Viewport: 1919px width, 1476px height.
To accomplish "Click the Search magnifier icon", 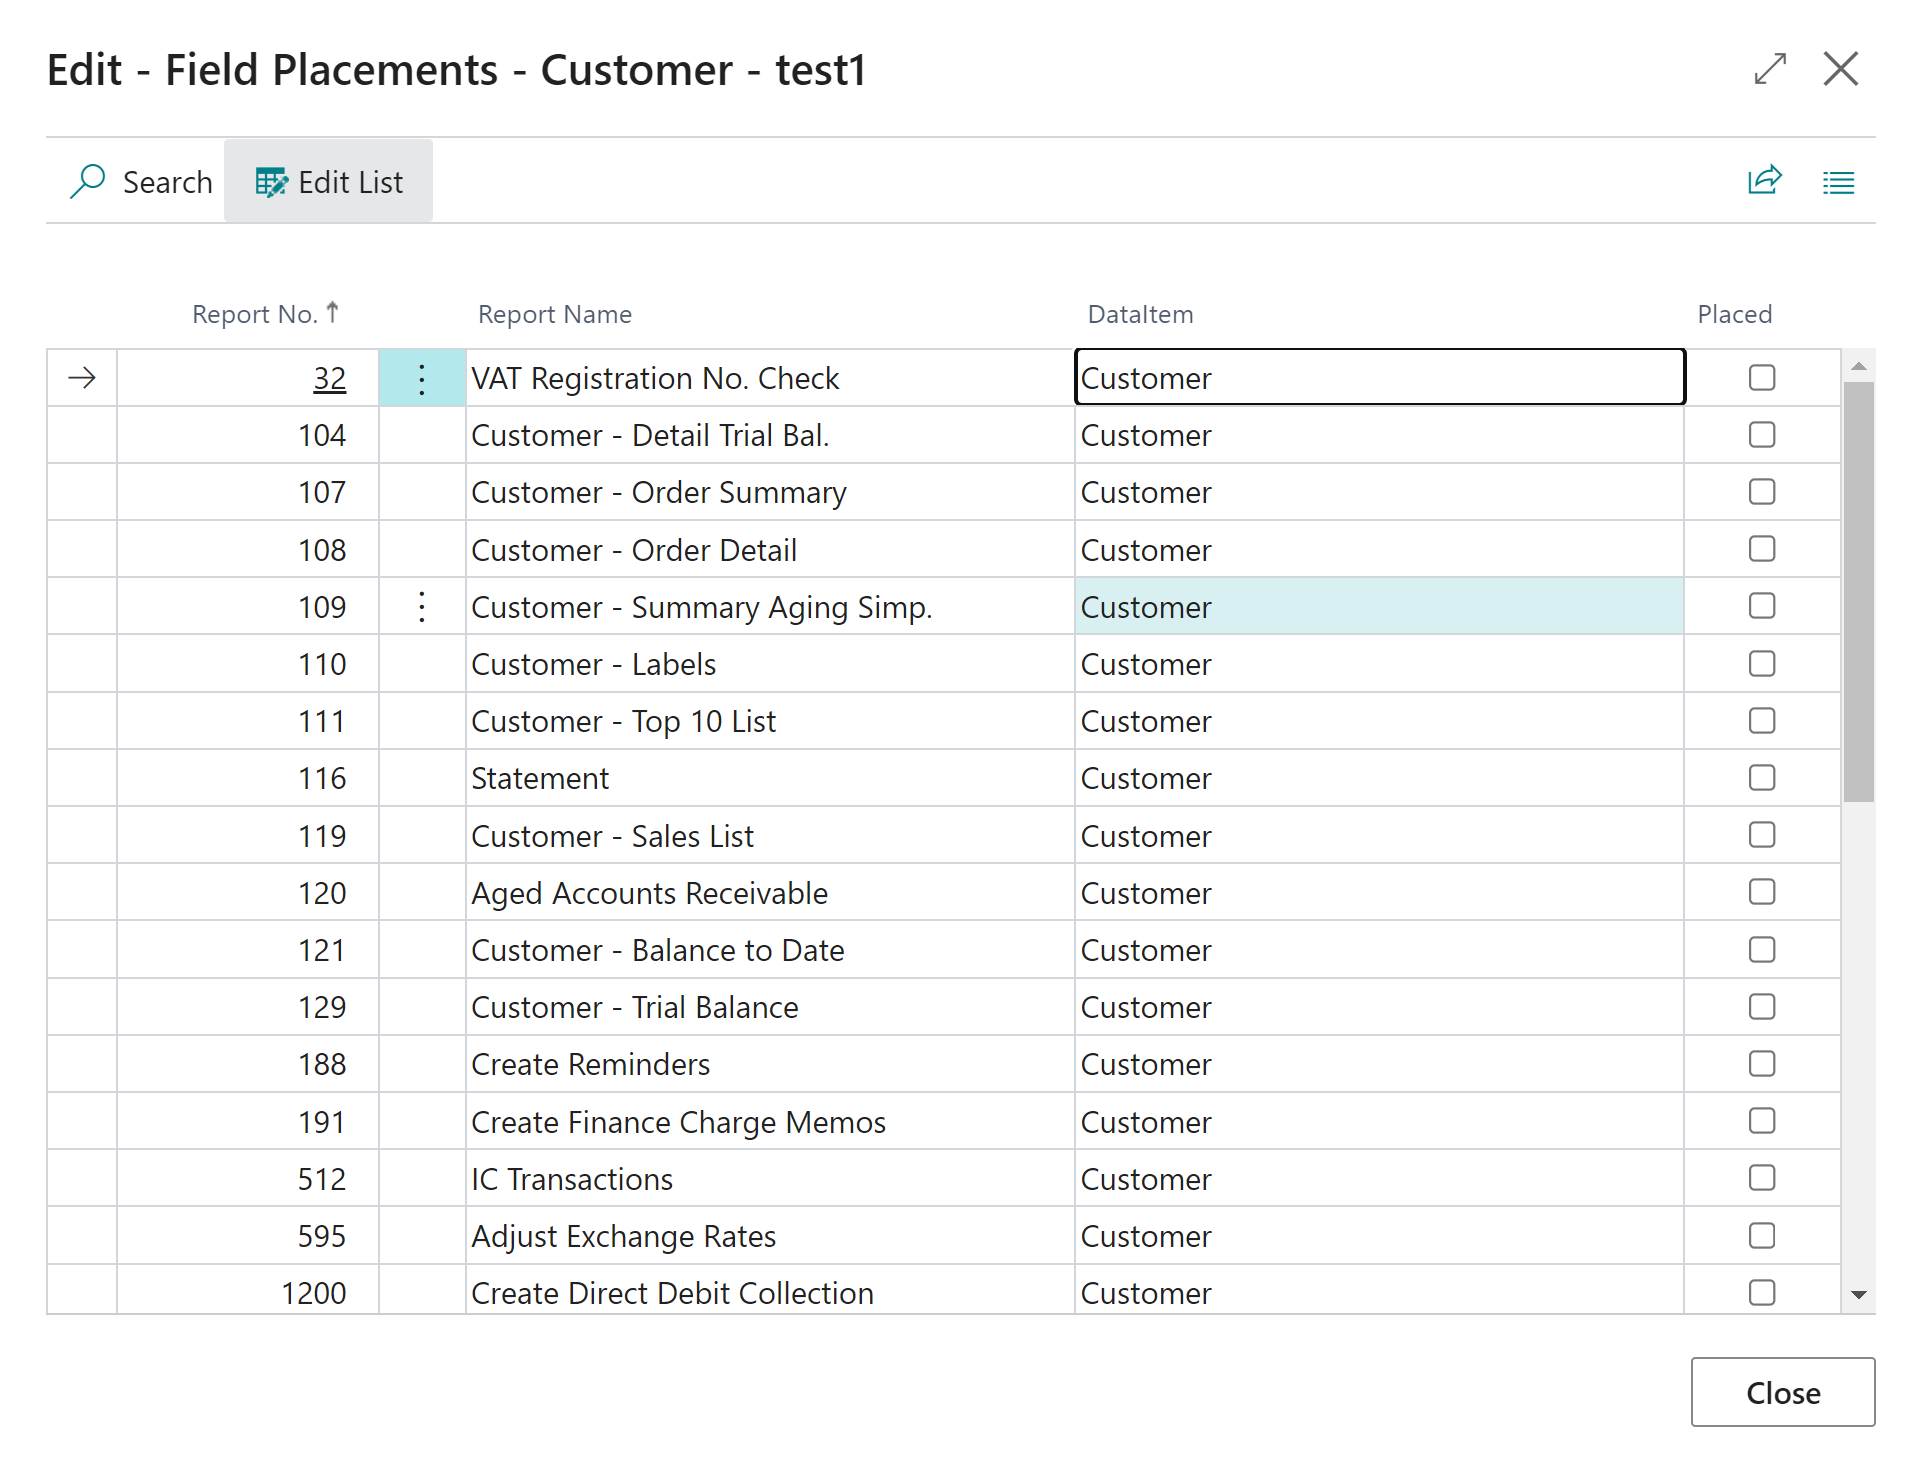I will click(x=88, y=181).
